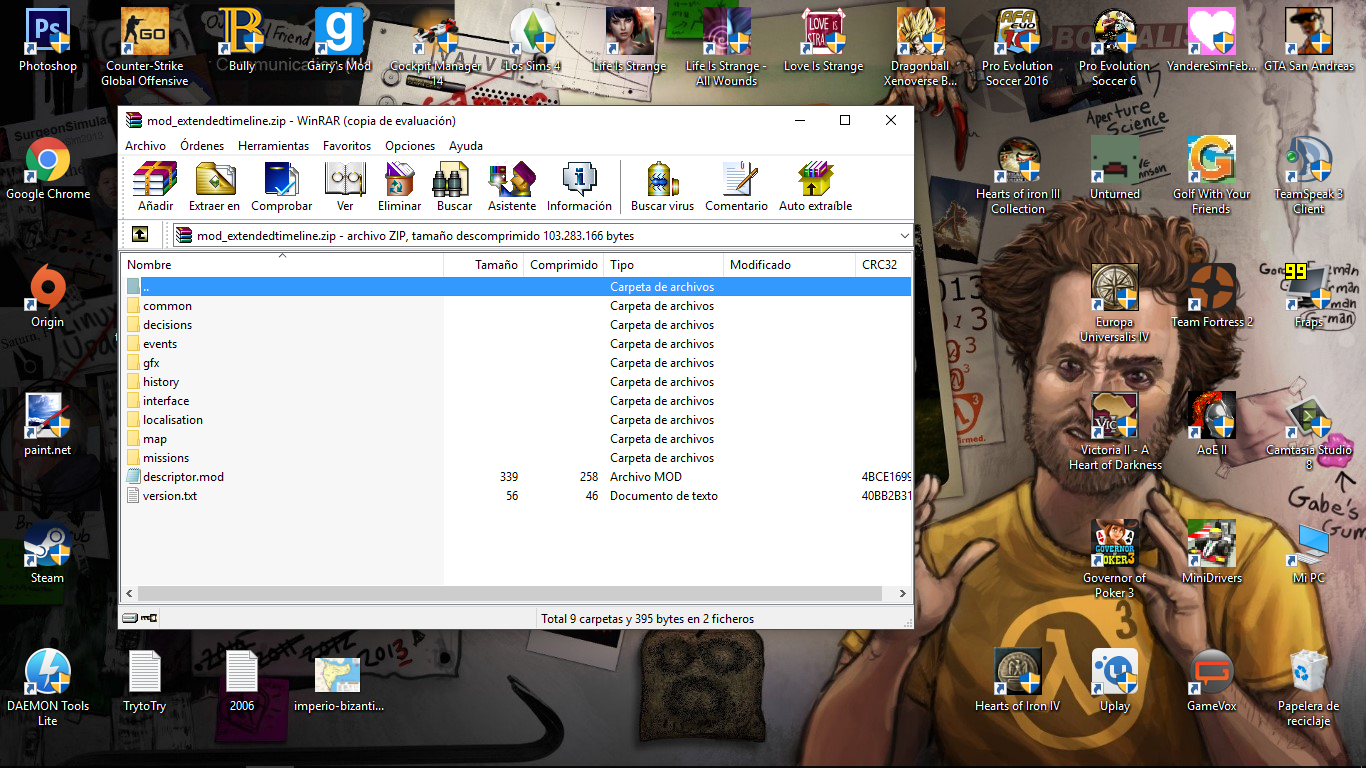Click the horizontal scrollbar right arrow
Viewport: 1366px width, 768px height.
(903, 593)
